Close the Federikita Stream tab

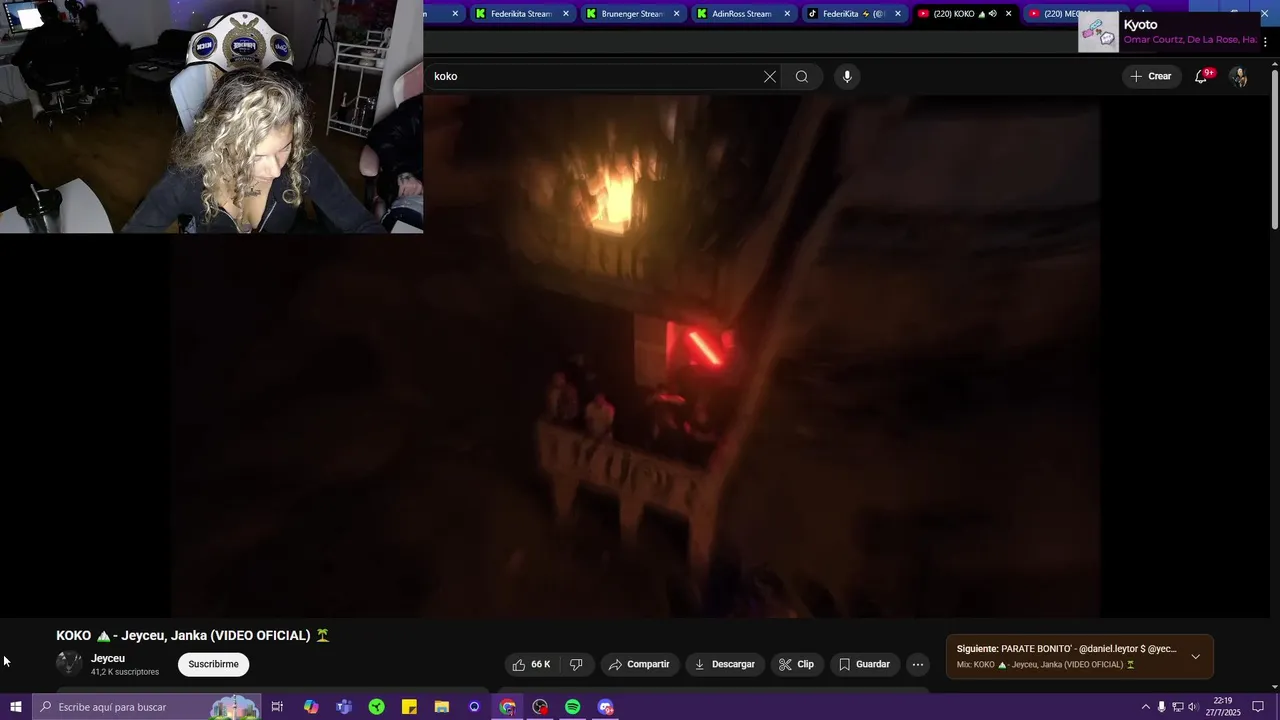coord(566,14)
